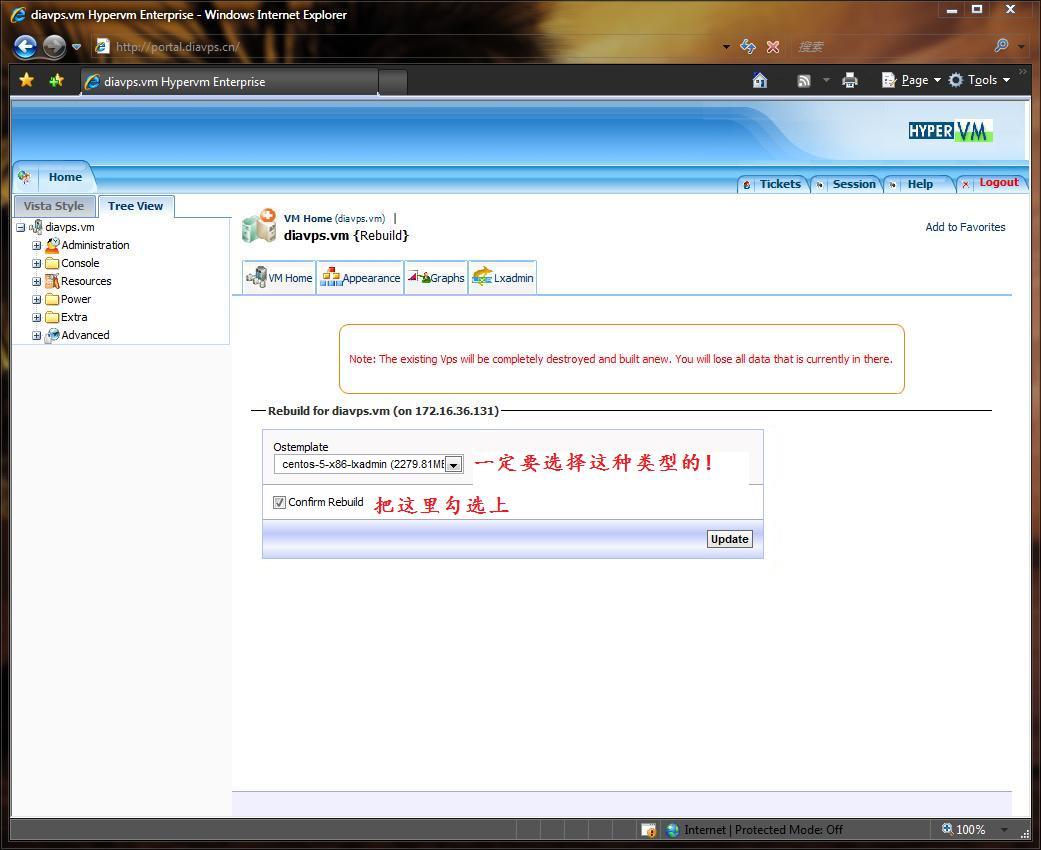Expand the Administration tree node
Viewport: 1041px width, 850px height.
click(x=37, y=245)
